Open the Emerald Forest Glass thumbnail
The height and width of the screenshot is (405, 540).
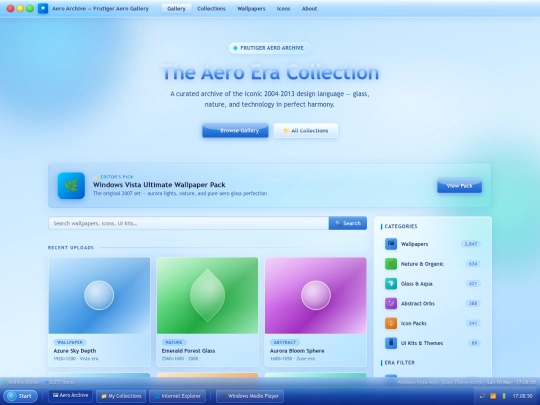pos(207,295)
